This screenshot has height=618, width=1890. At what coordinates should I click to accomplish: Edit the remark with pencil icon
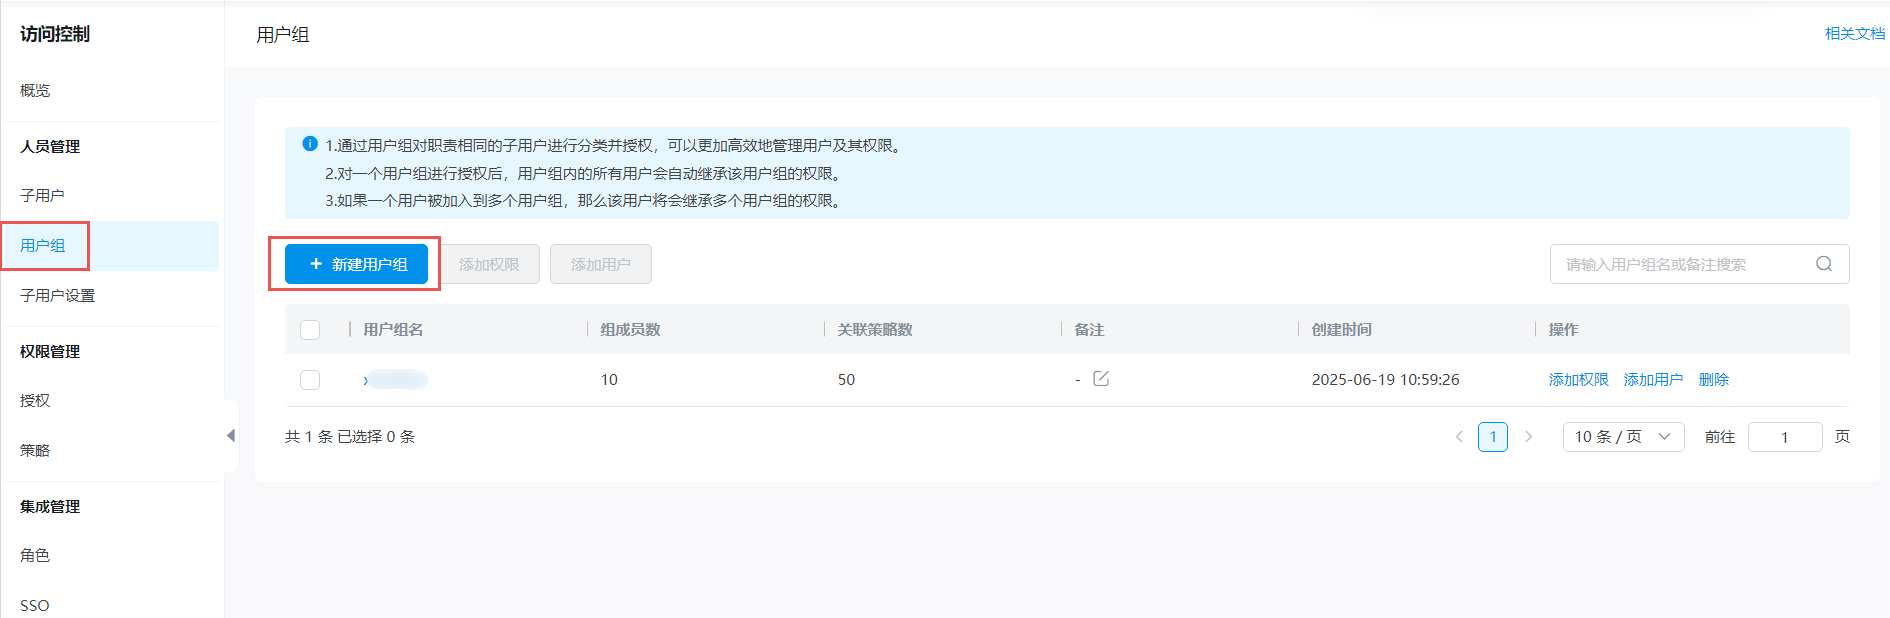pos(1101,379)
